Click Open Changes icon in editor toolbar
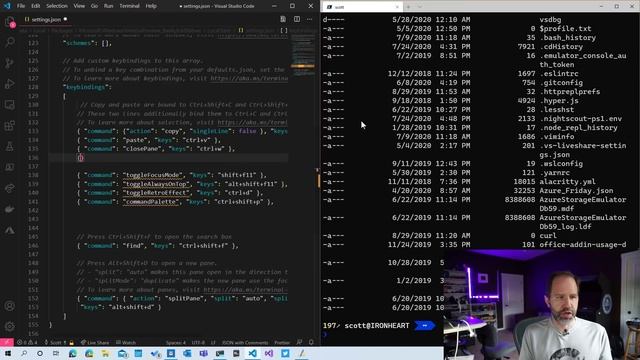Viewport: 640px width, 360px height. (x=283, y=19)
